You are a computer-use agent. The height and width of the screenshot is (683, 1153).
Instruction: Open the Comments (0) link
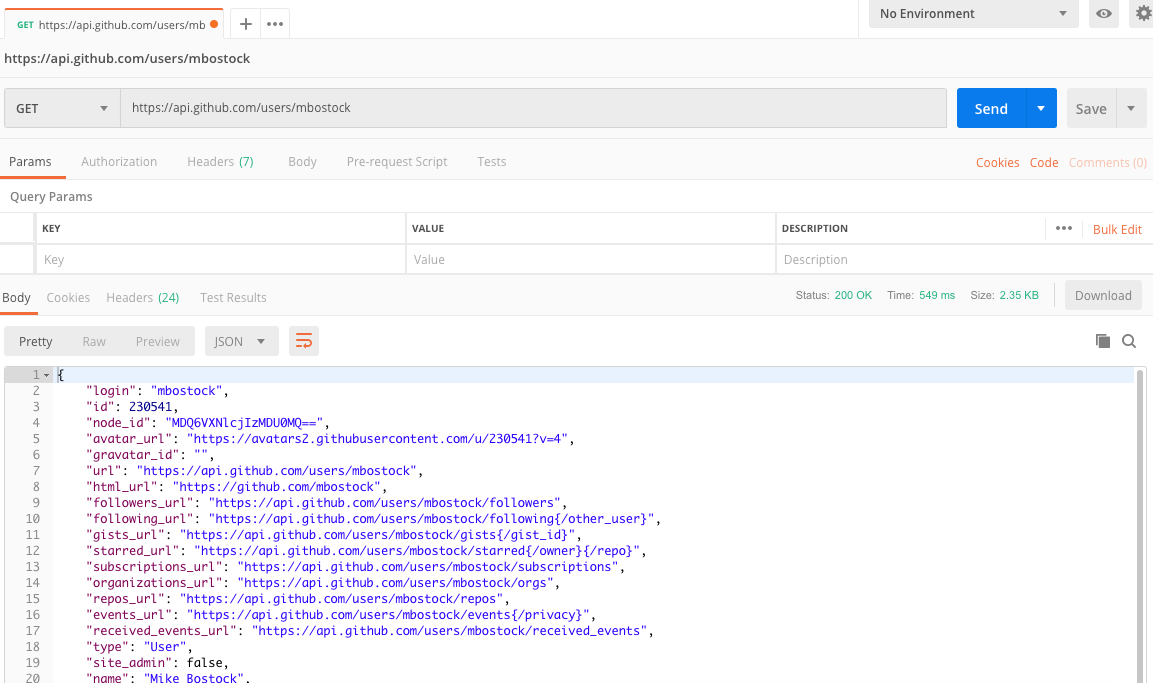[1107, 162]
